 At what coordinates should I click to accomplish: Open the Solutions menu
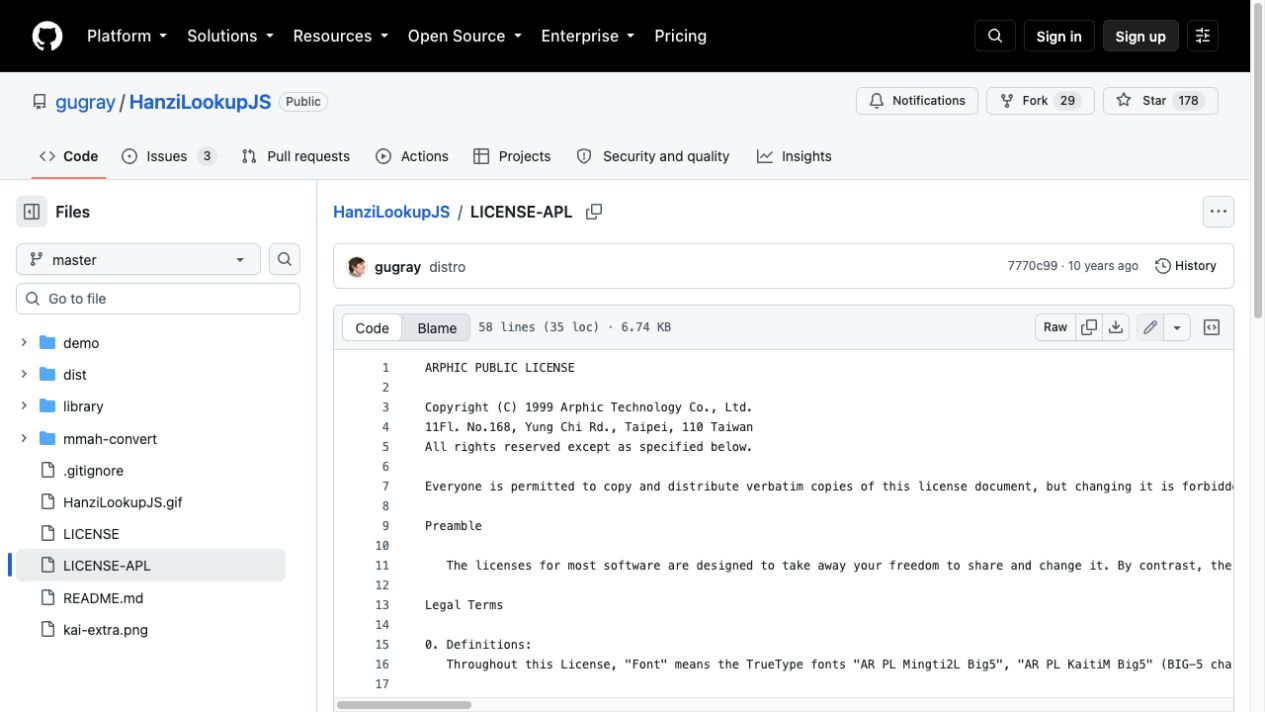pyautogui.click(x=230, y=36)
